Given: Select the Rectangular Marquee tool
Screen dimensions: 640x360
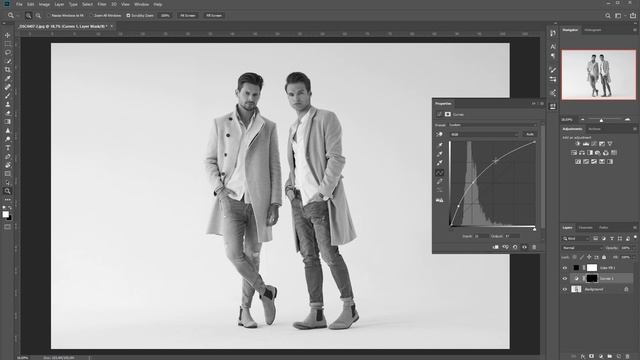Looking at the screenshot, I should pyautogui.click(x=7, y=44).
